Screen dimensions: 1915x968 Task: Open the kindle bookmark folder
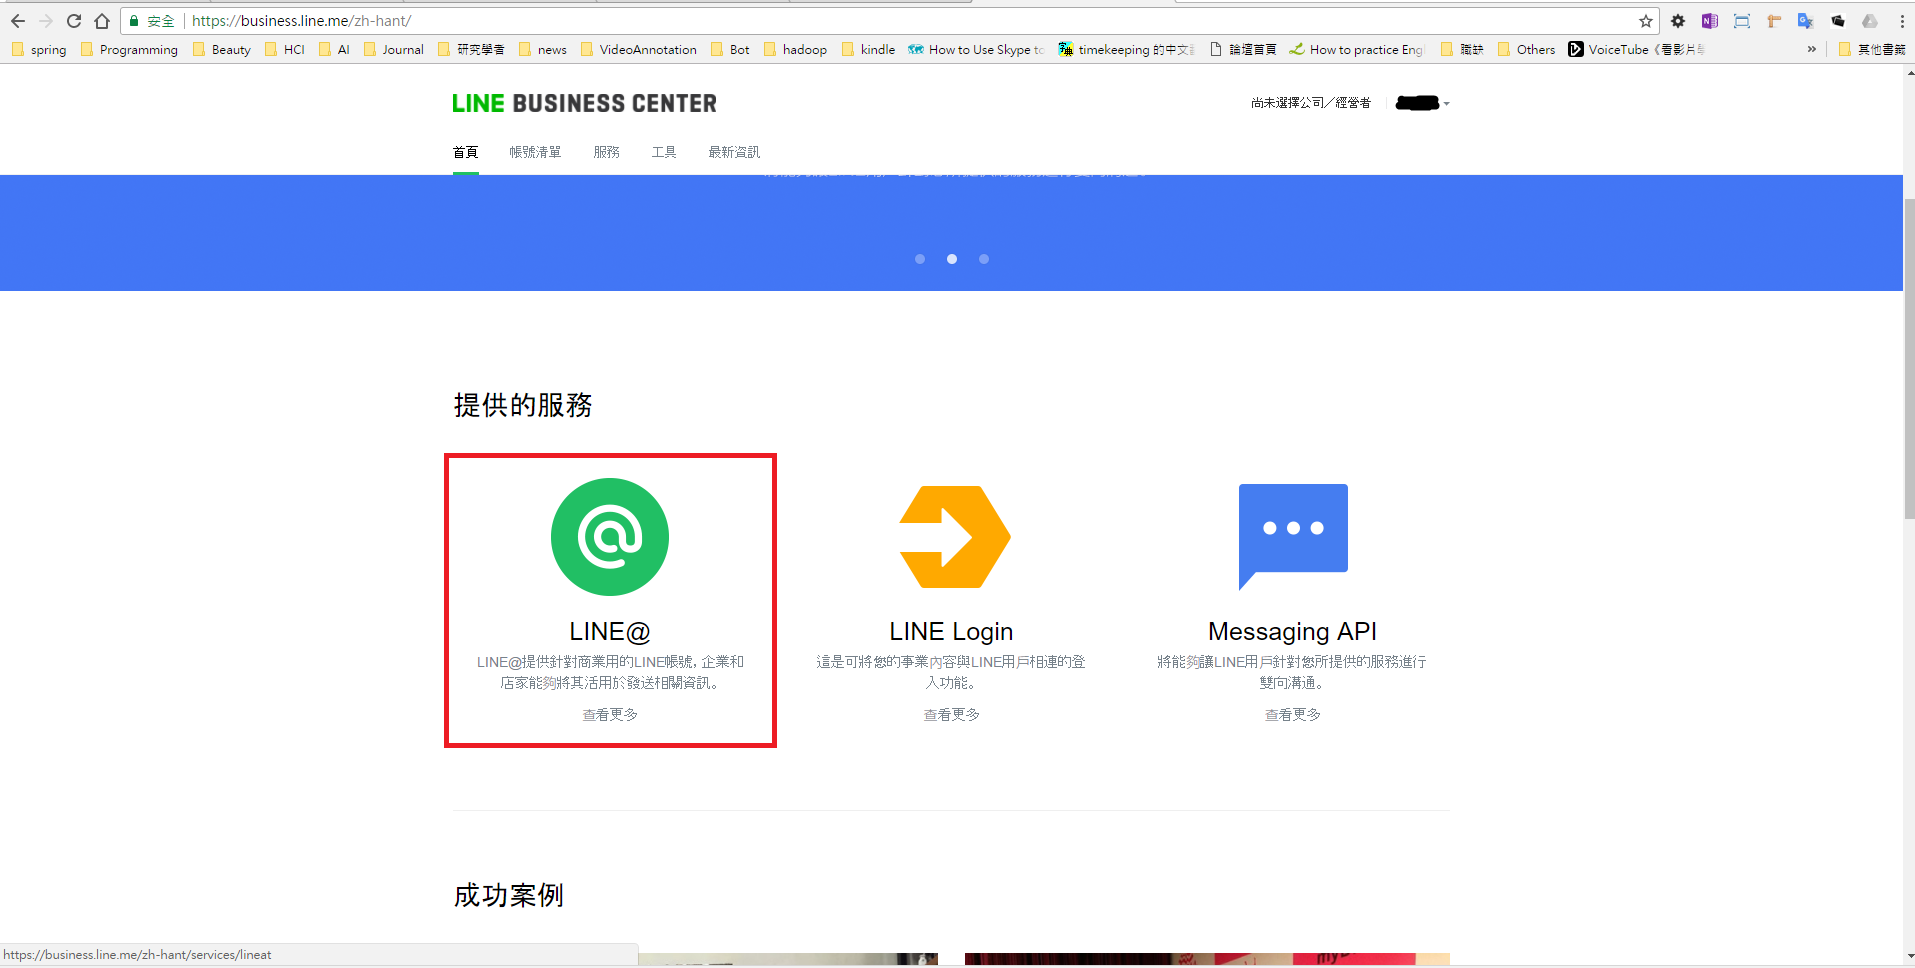coord(868,49)
